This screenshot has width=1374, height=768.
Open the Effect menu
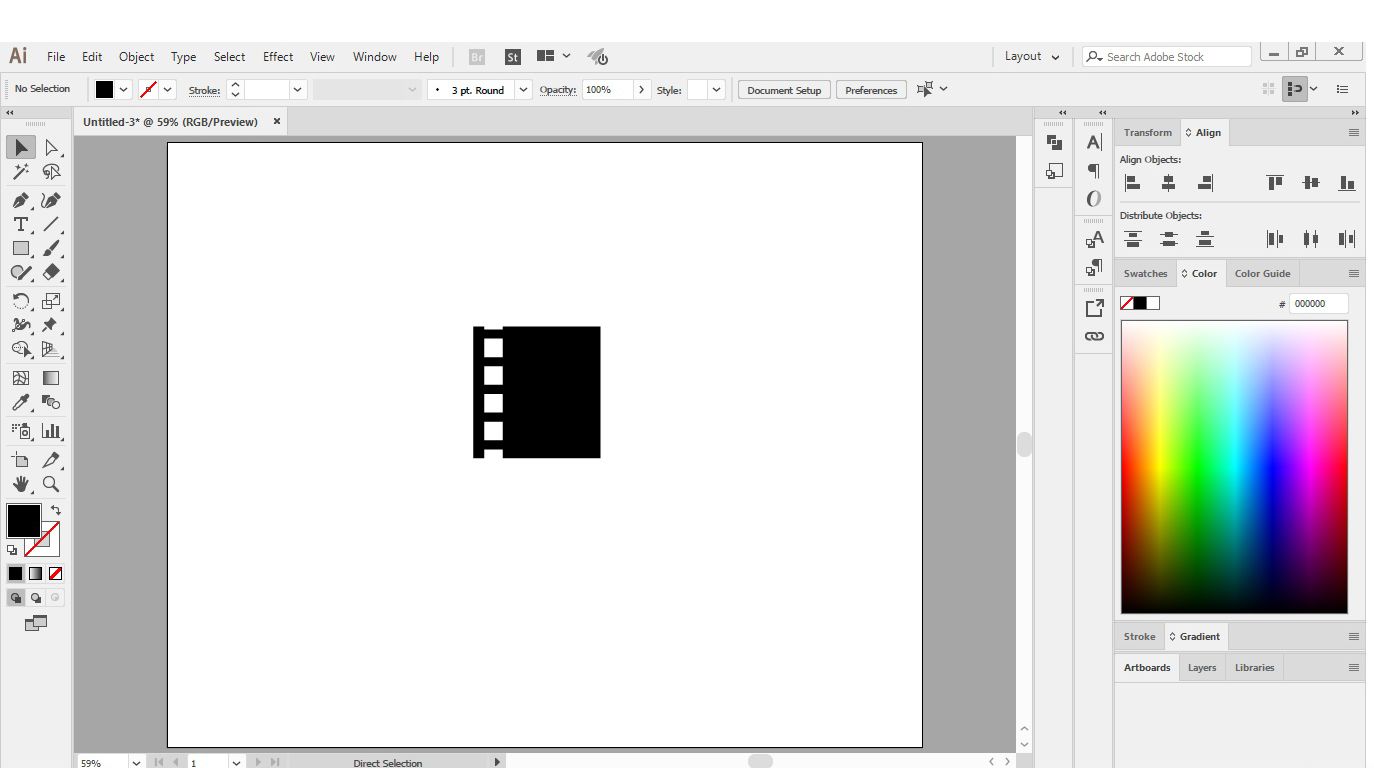click(278, 57)
